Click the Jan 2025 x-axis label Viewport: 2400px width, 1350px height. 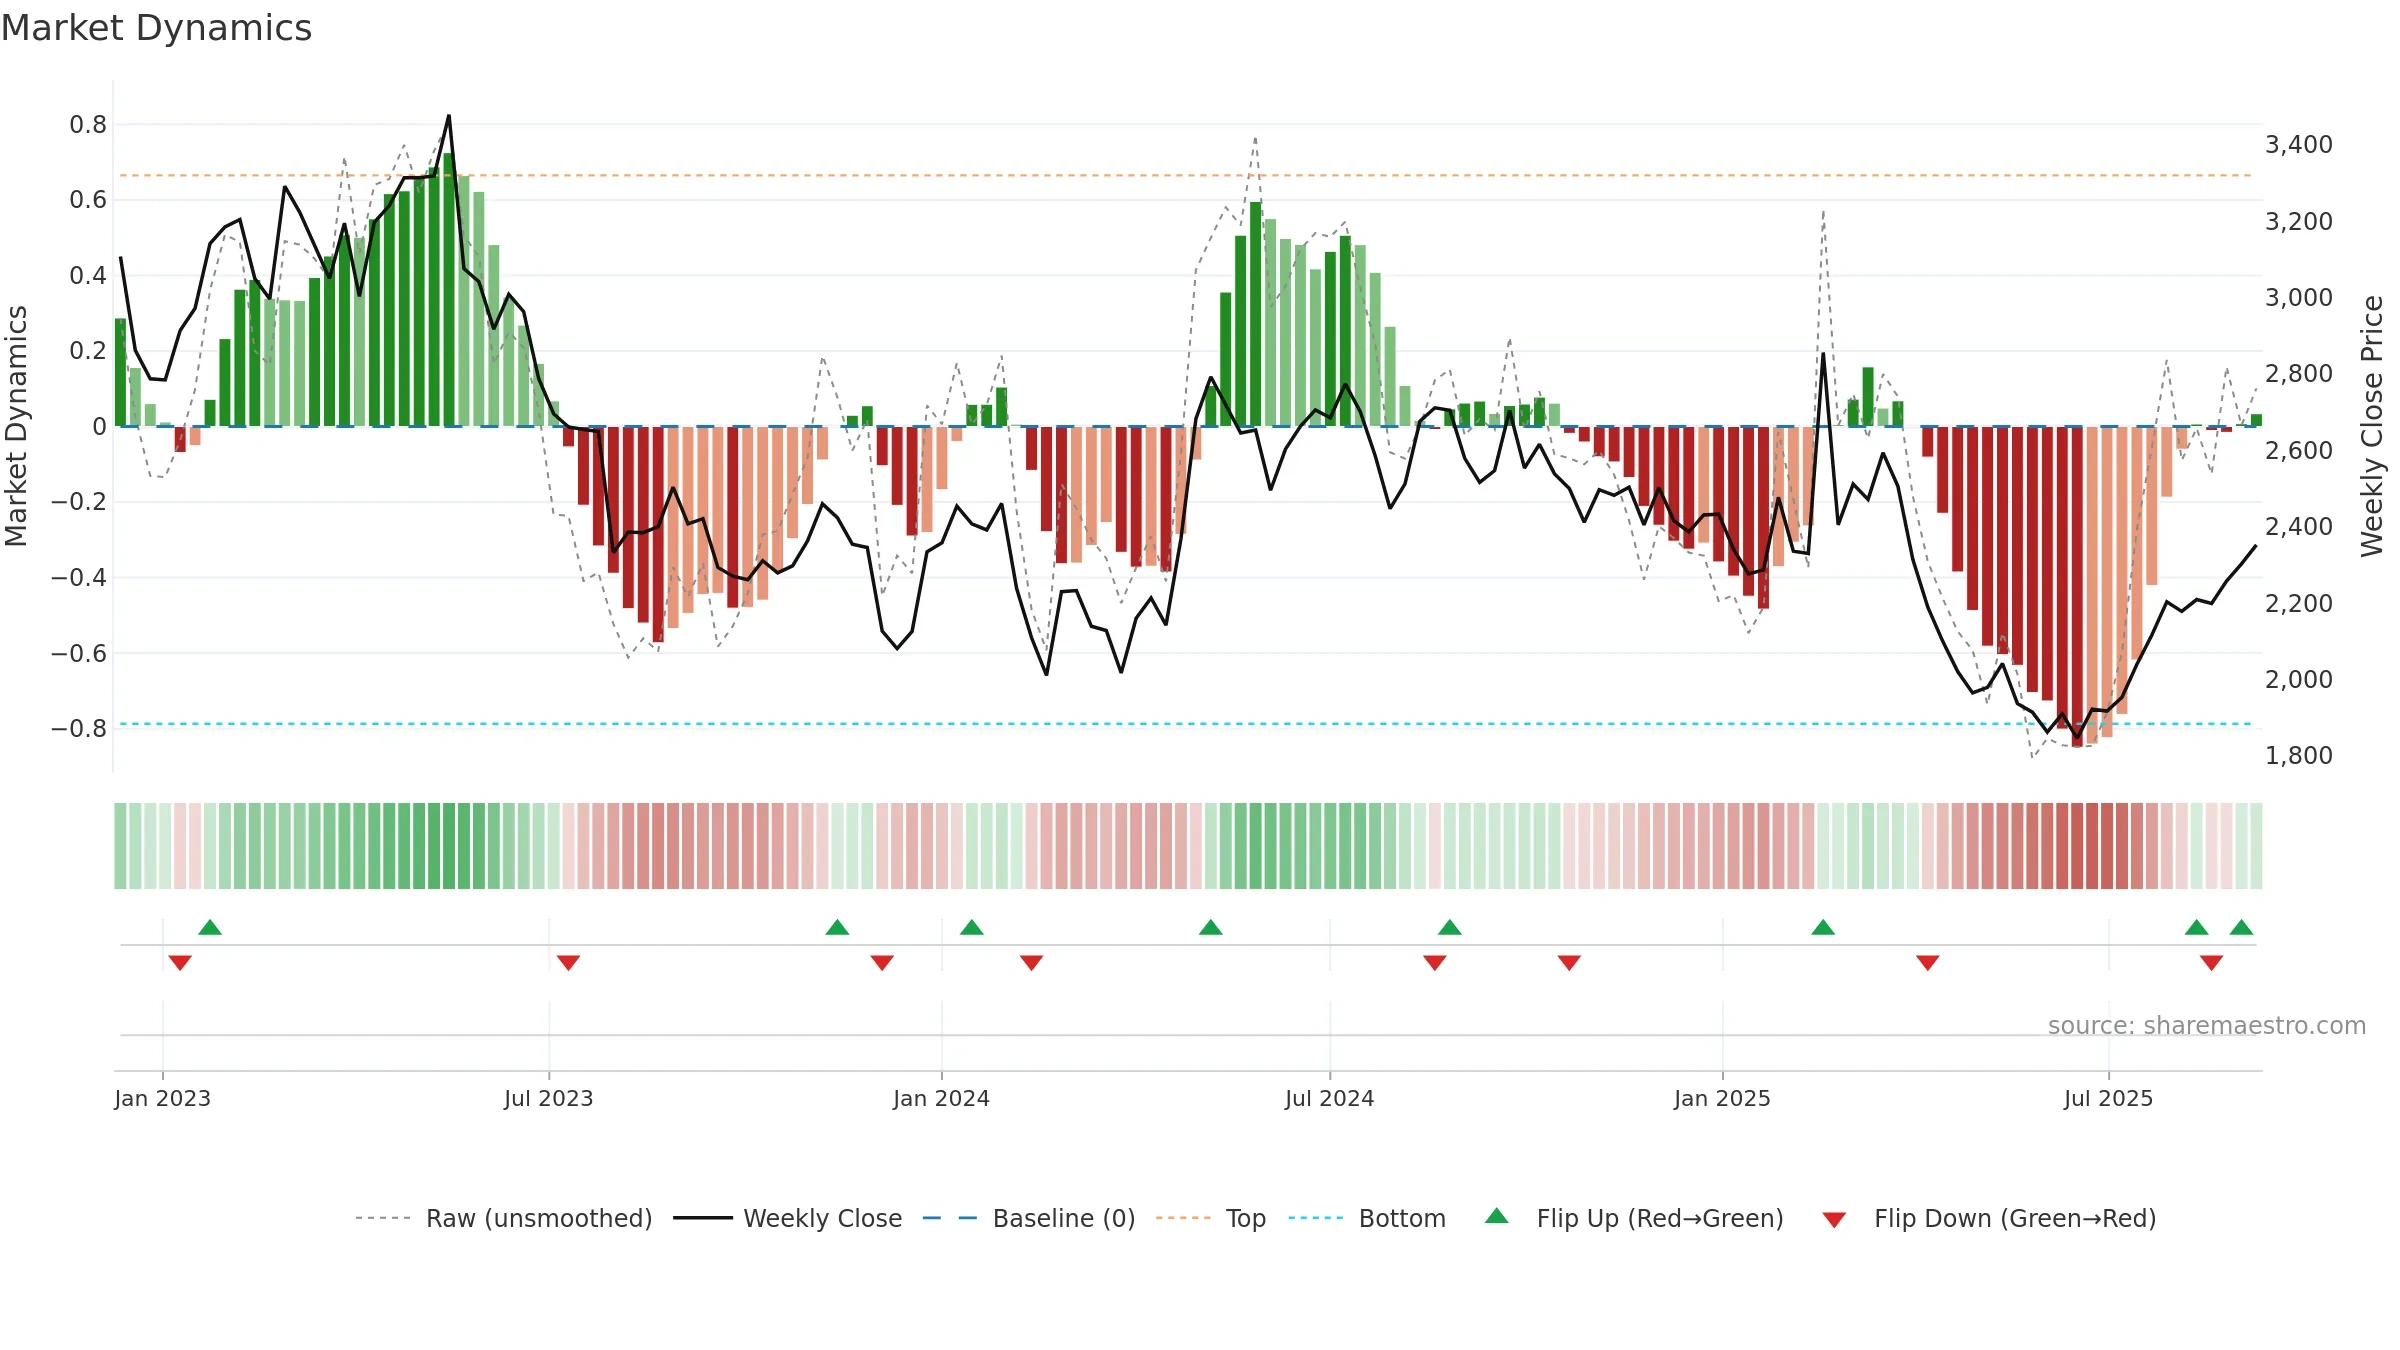click(1722, 1098)
